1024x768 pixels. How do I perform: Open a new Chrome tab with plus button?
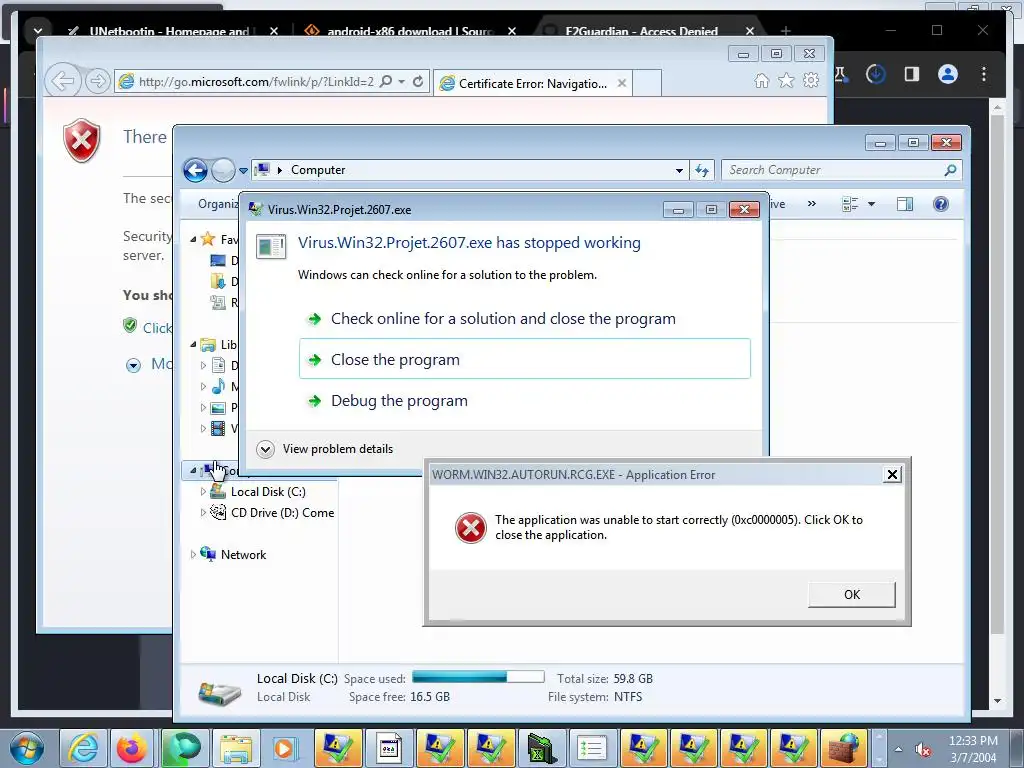click(x=786, y=31)
